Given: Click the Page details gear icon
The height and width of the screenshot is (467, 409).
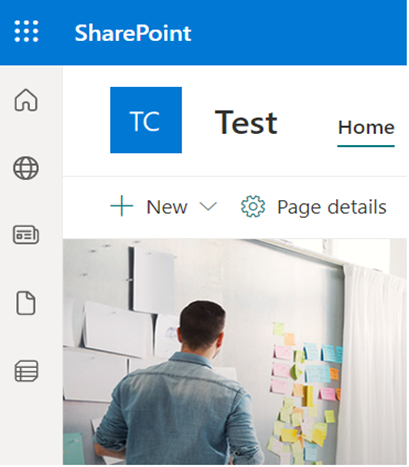Looking at the screenshot, I should (253, 206).
